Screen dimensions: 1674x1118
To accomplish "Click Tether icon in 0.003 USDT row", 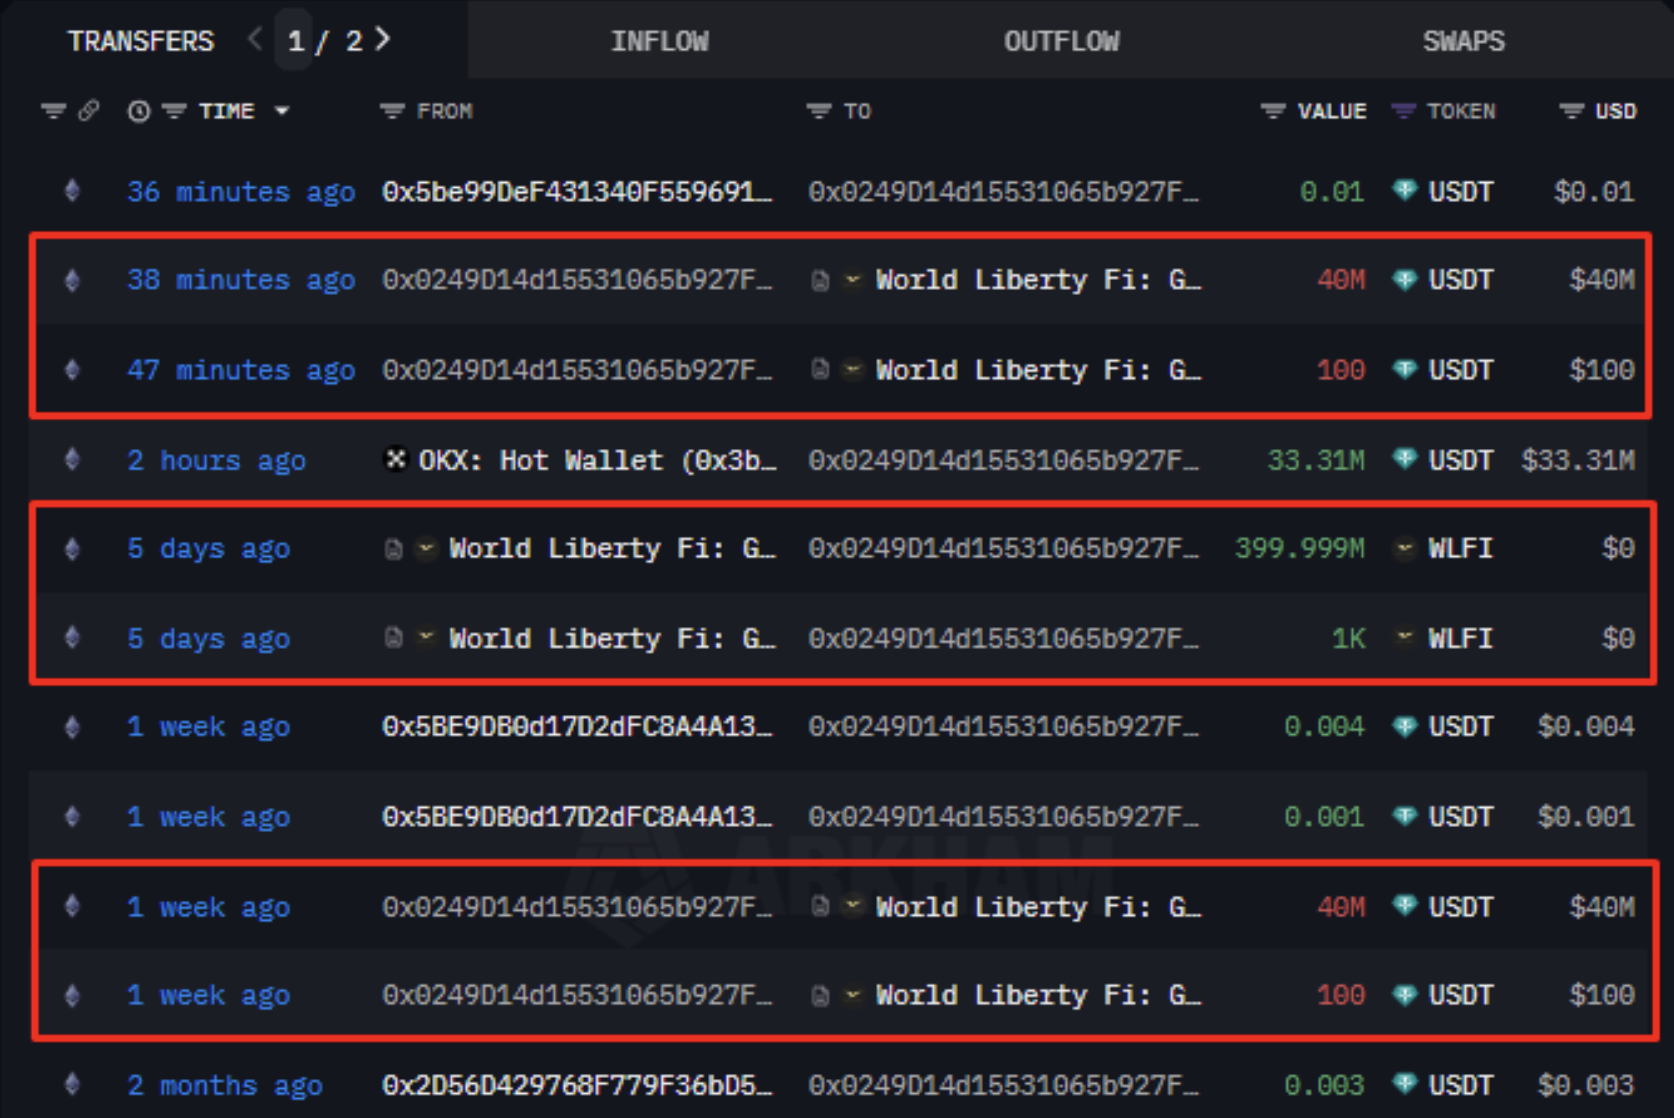I will point(1405,1083).
